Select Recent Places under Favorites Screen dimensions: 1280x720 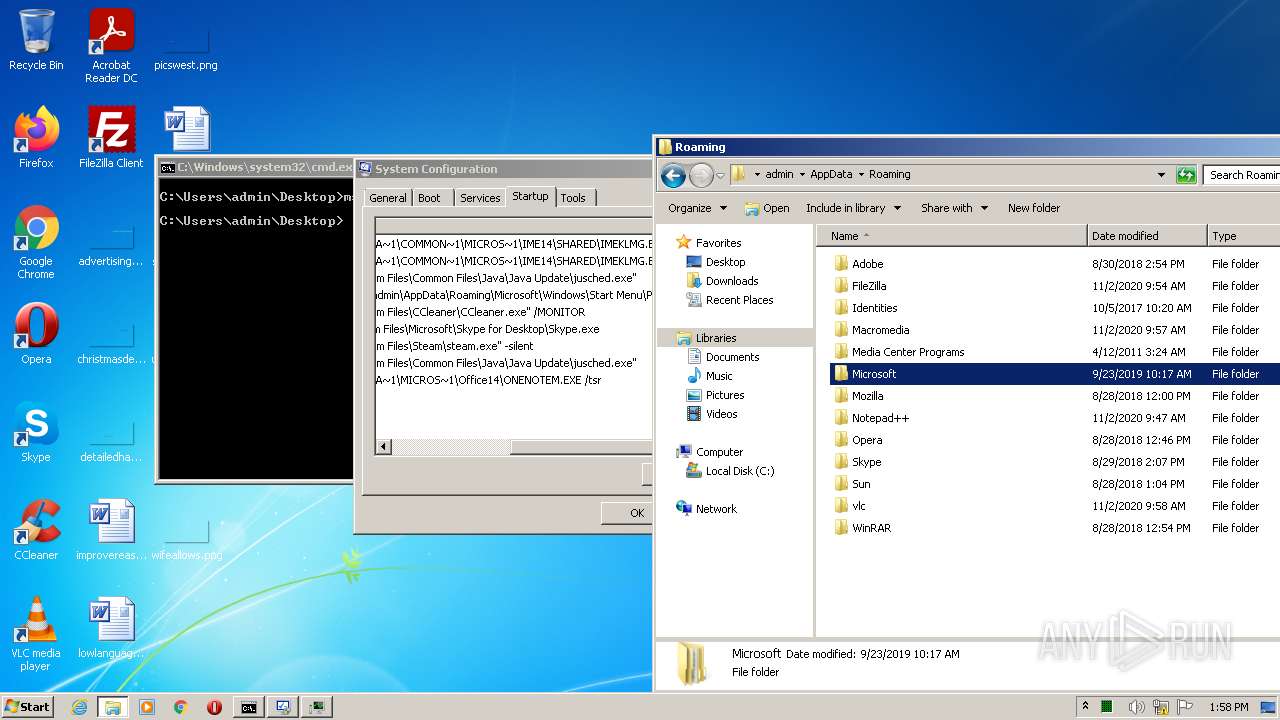pos(739,300)
